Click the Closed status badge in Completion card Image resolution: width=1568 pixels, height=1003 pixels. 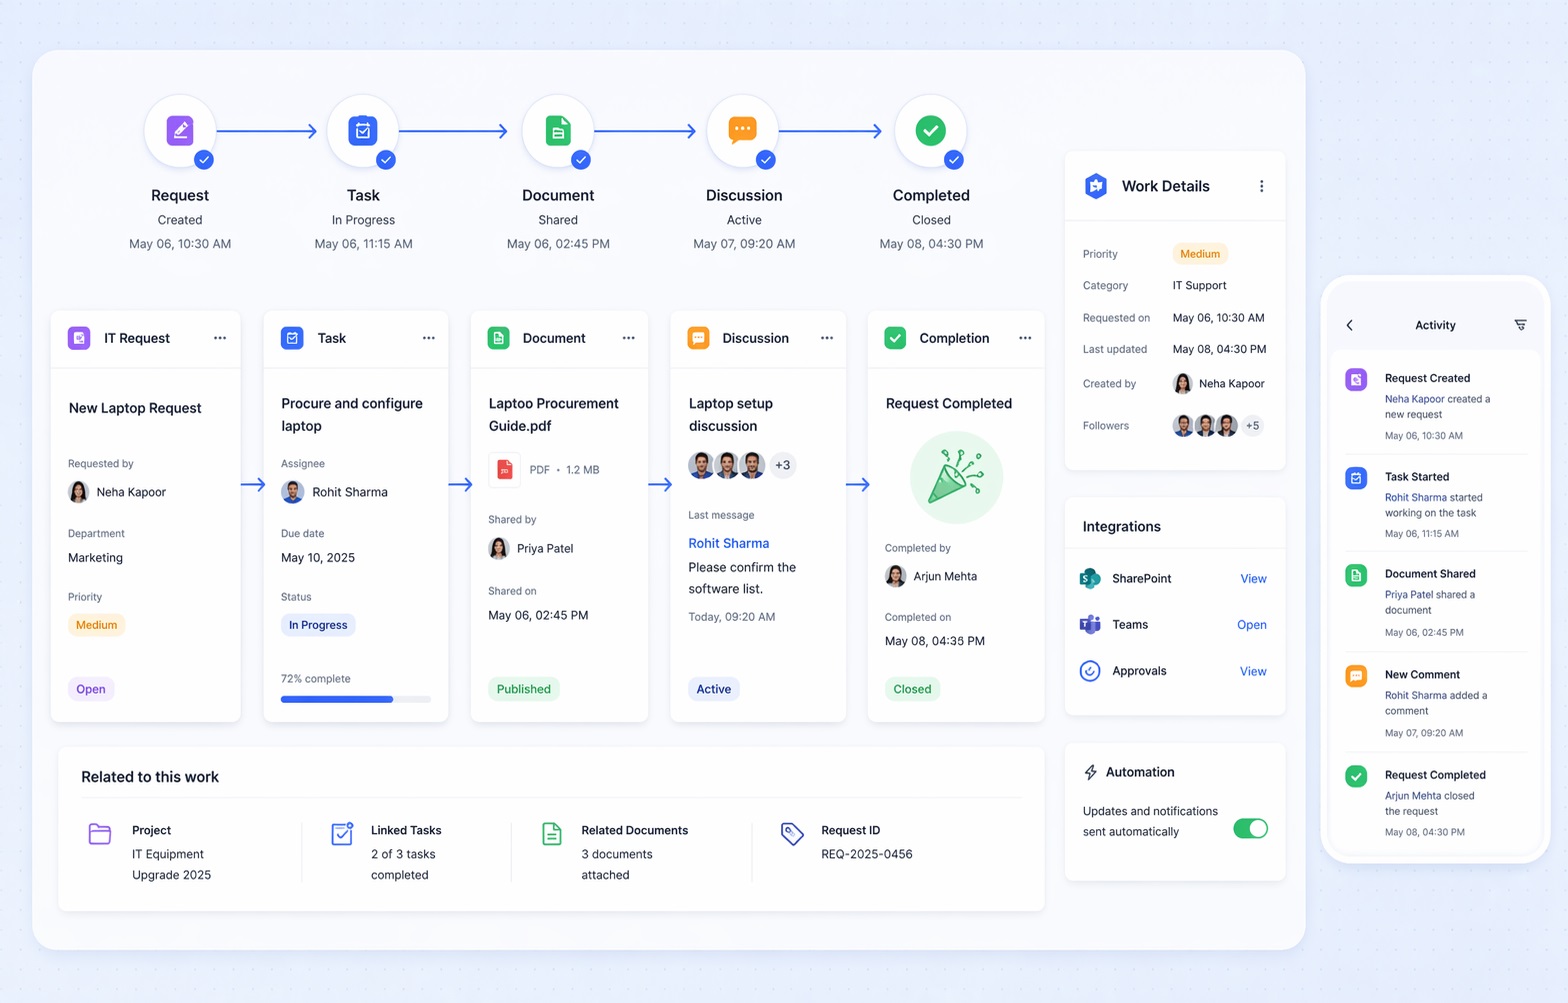[x=912, y=689]
